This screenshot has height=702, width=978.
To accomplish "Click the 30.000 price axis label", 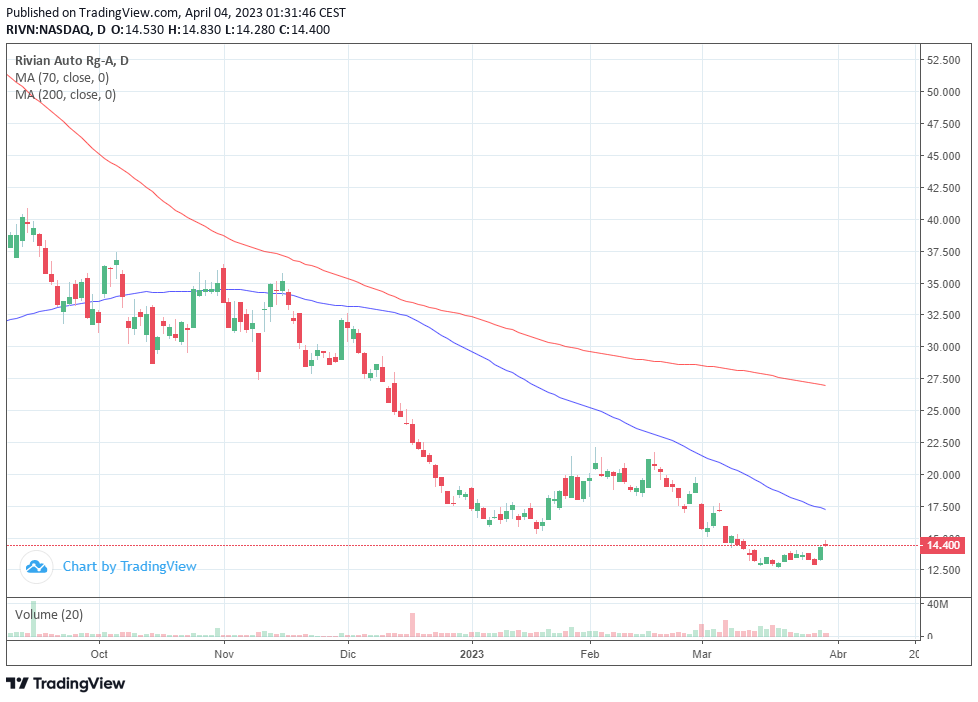I will [943, 347].
